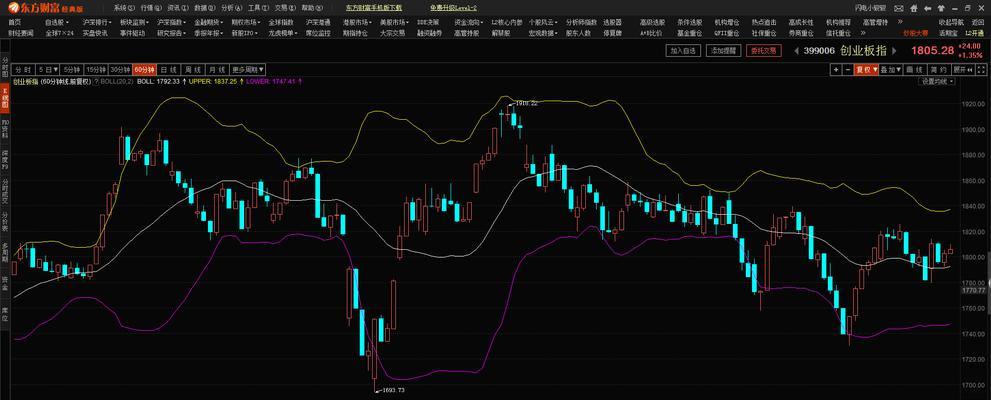Switch to 30分钟 period

(120, 70)
